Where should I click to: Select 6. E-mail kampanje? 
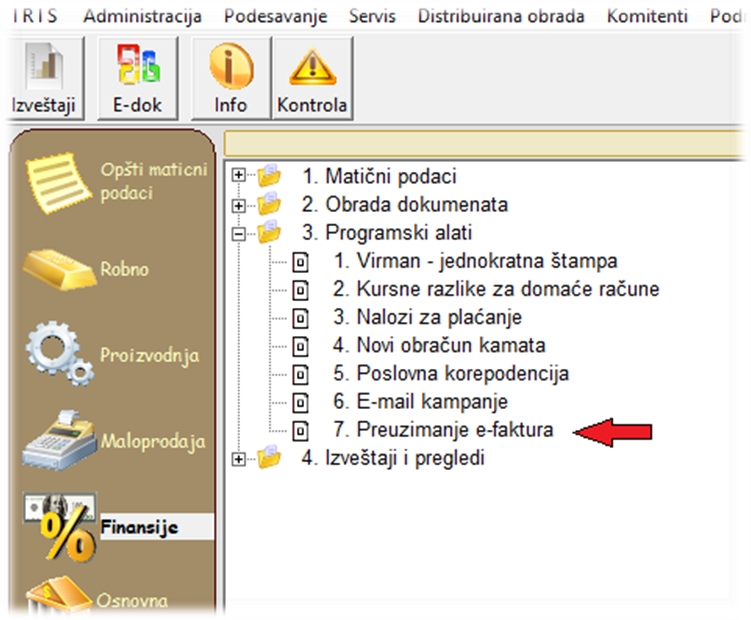click(420, 402)
